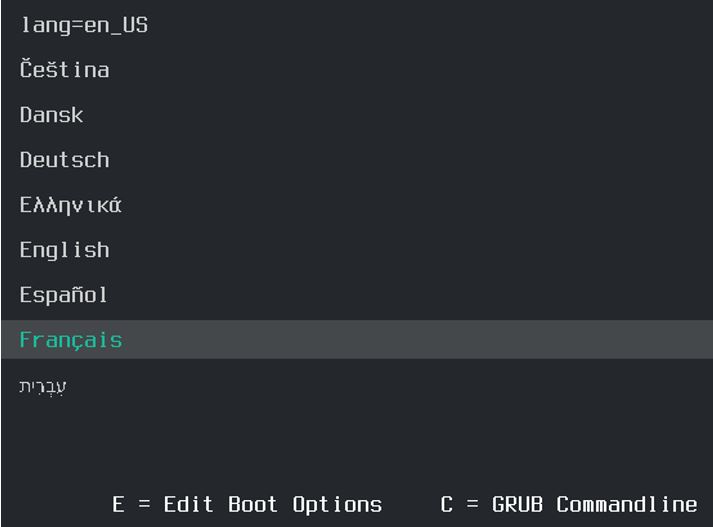Screen dimensions: 713x527
Task: Click the GRUB Commandline label text
Action: pos(594,504)
